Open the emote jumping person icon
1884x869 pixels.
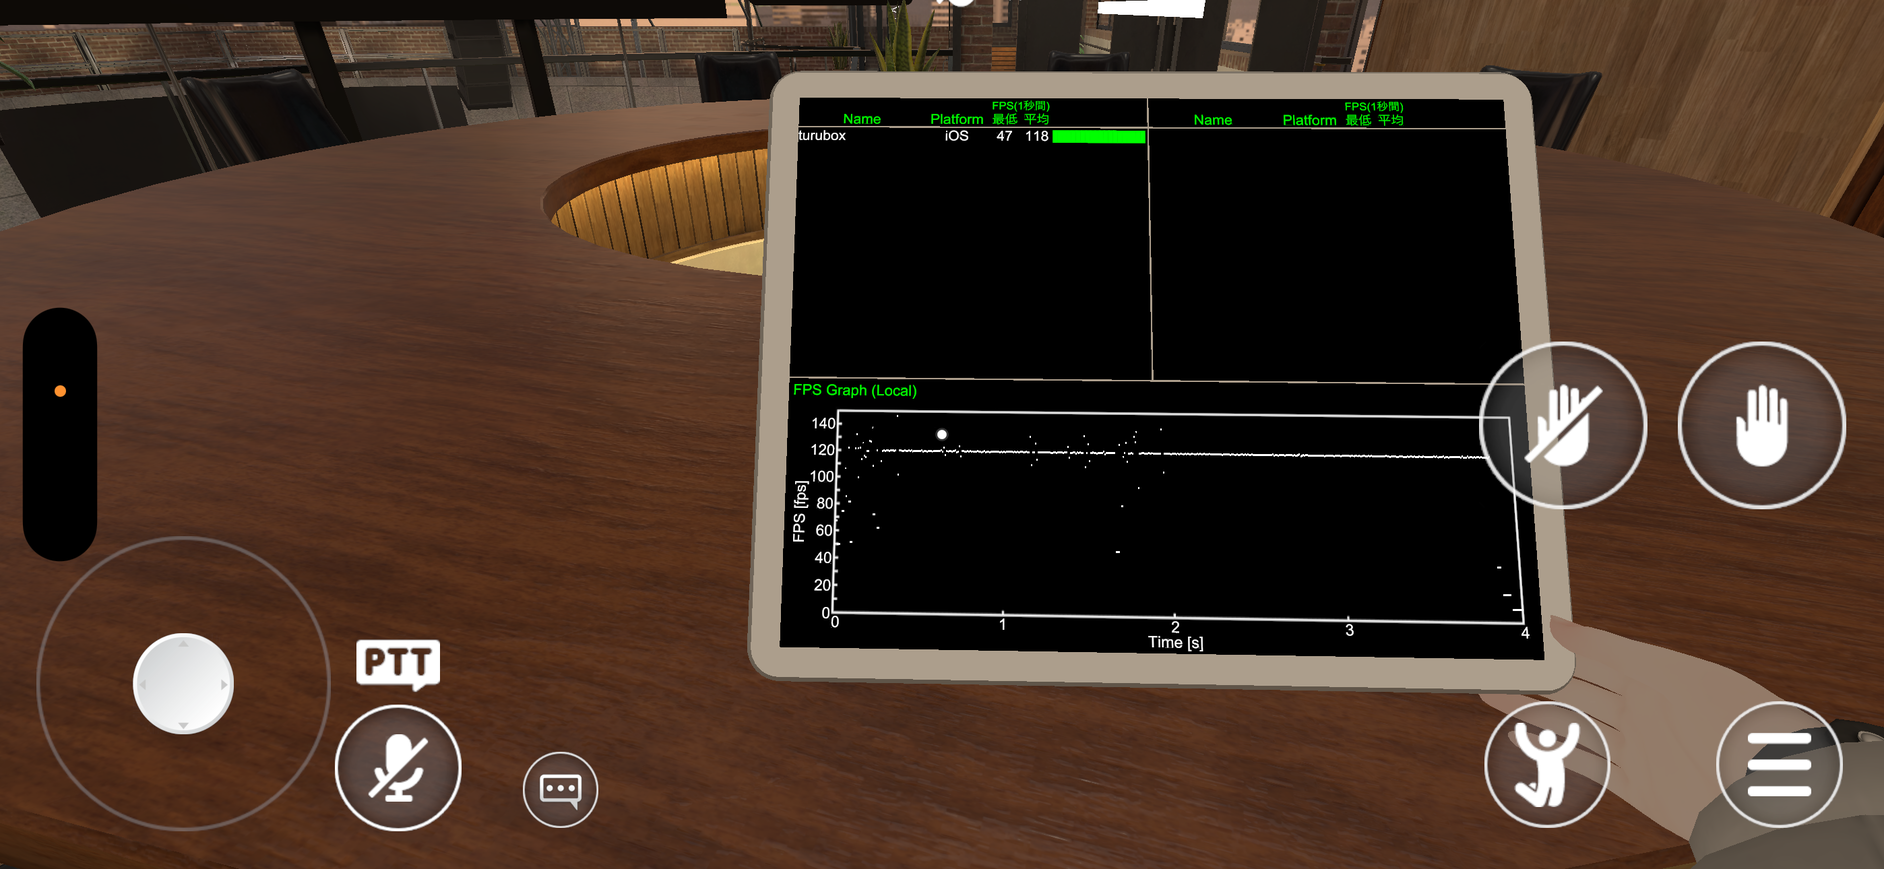[x=1546, y=765]
